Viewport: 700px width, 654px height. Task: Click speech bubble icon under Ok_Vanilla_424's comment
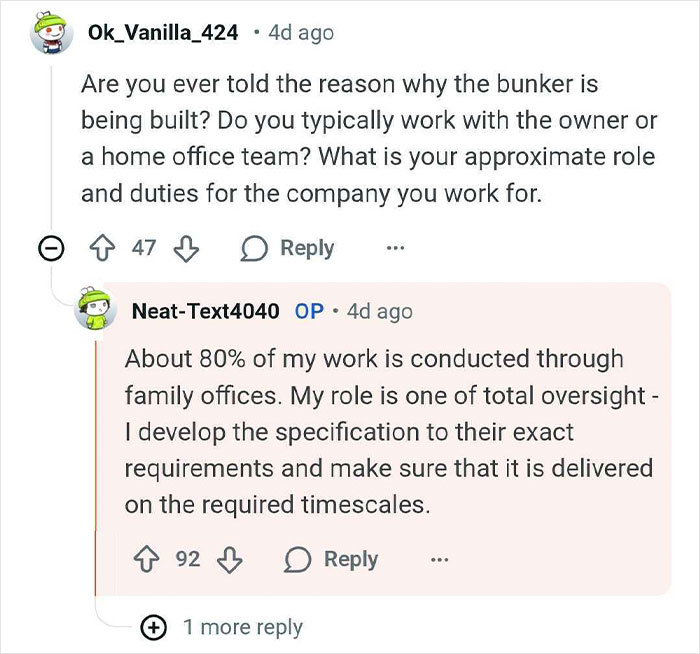(254, 248)
